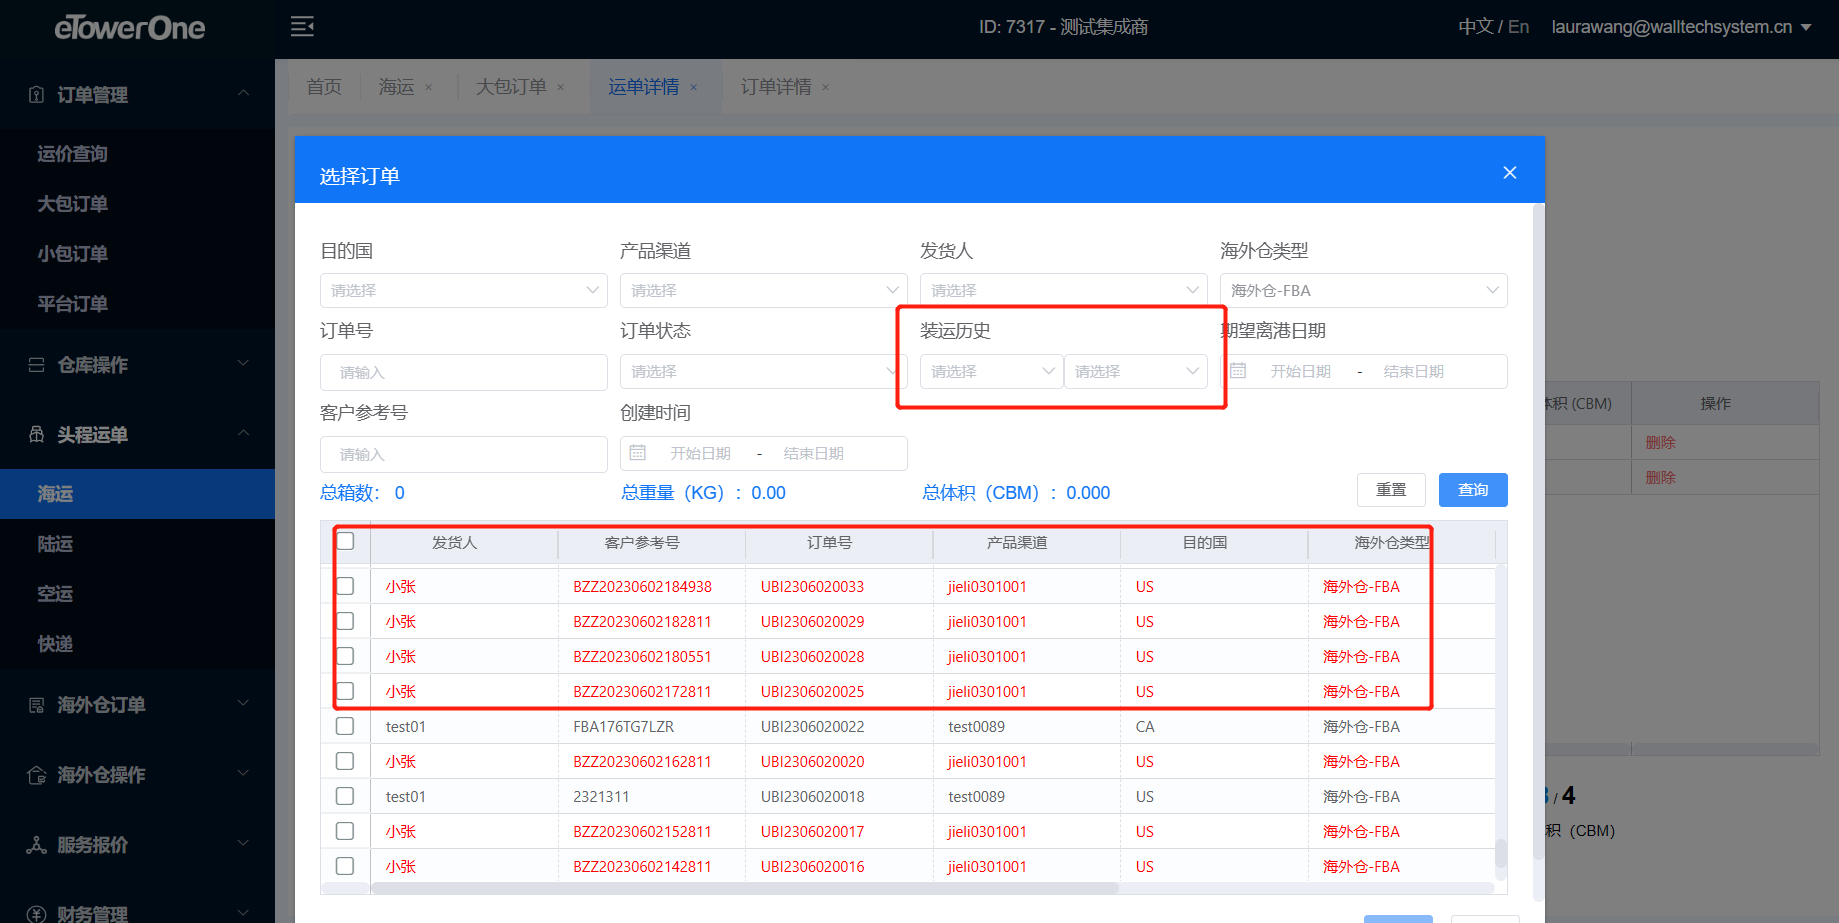This screenshot has width=1839, height=923.
Task: Click calendar icon in 期望离港日期 field
Action: (x=1238, y=371)
